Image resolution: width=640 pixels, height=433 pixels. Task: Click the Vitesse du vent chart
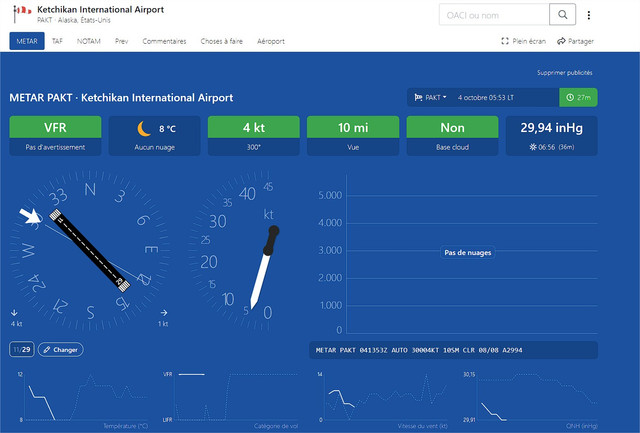(382, 400)
